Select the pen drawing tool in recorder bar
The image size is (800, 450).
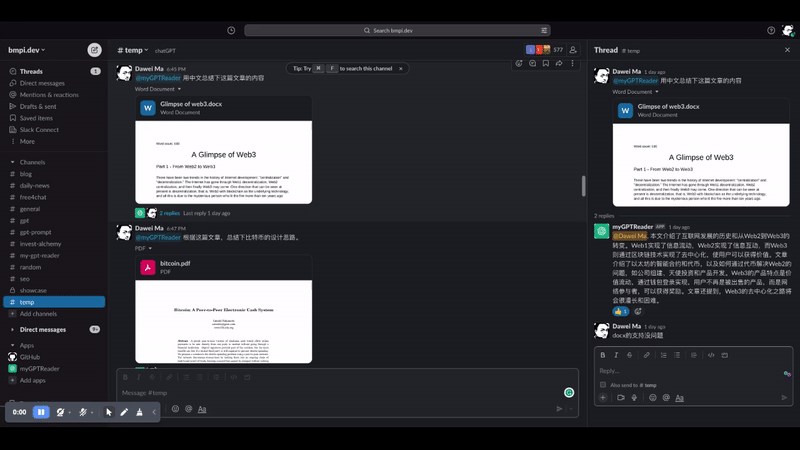click(124, 412)
